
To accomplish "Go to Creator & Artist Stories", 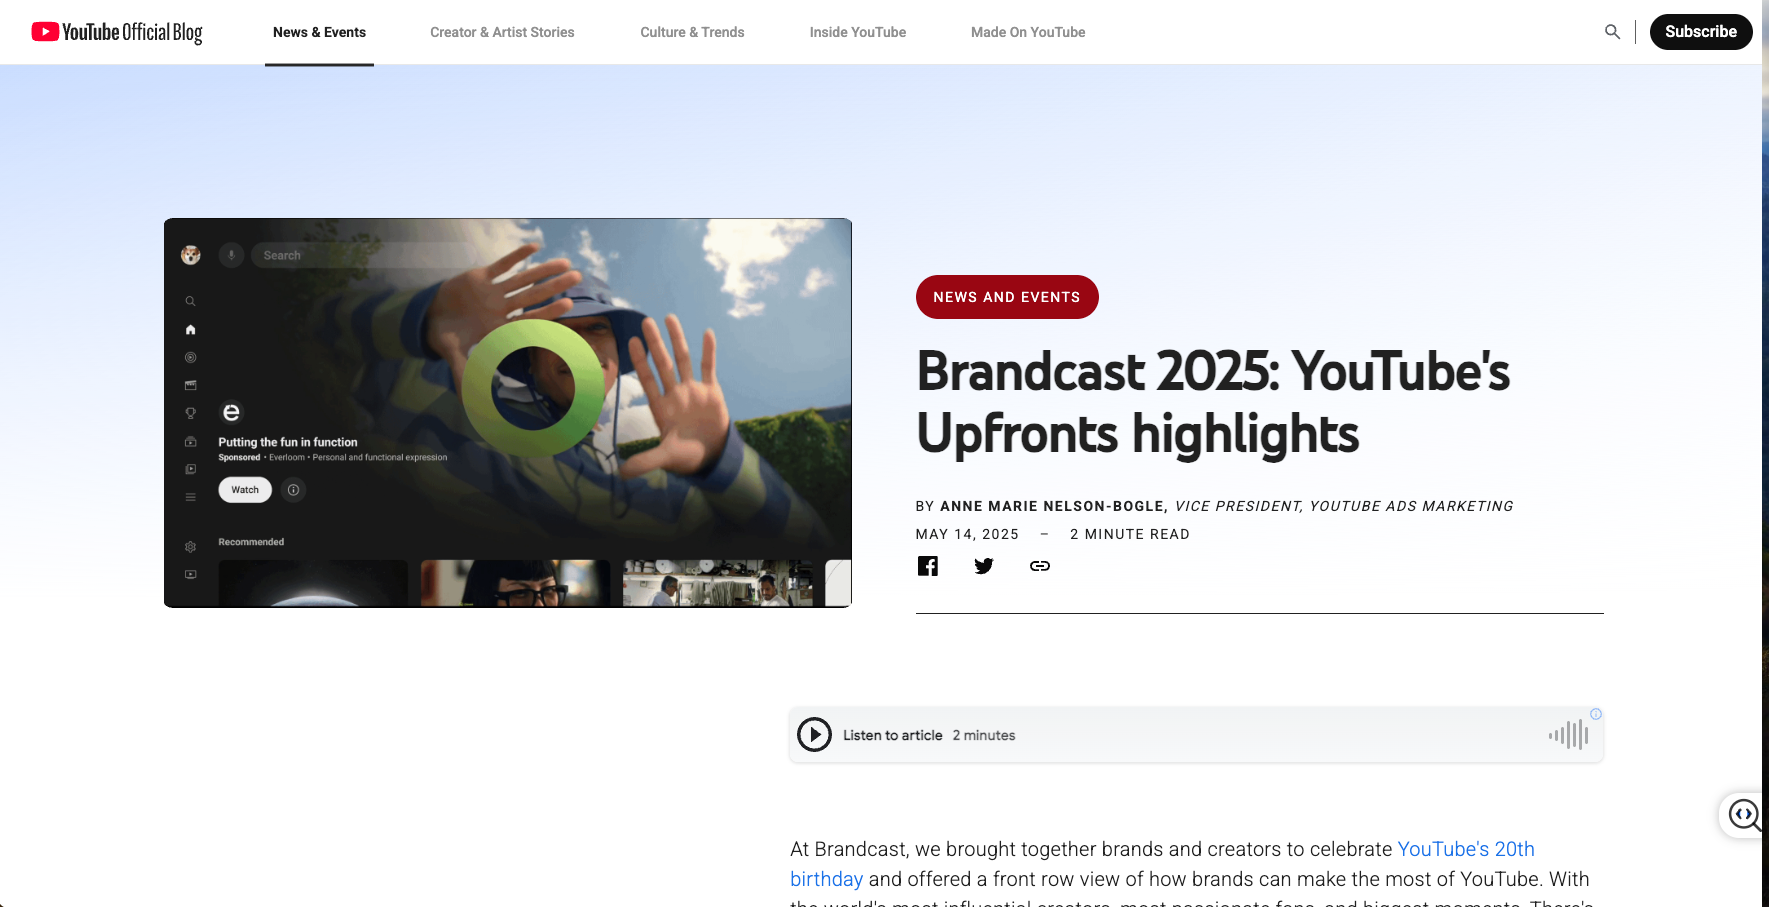I will click(x=502, y=32).
